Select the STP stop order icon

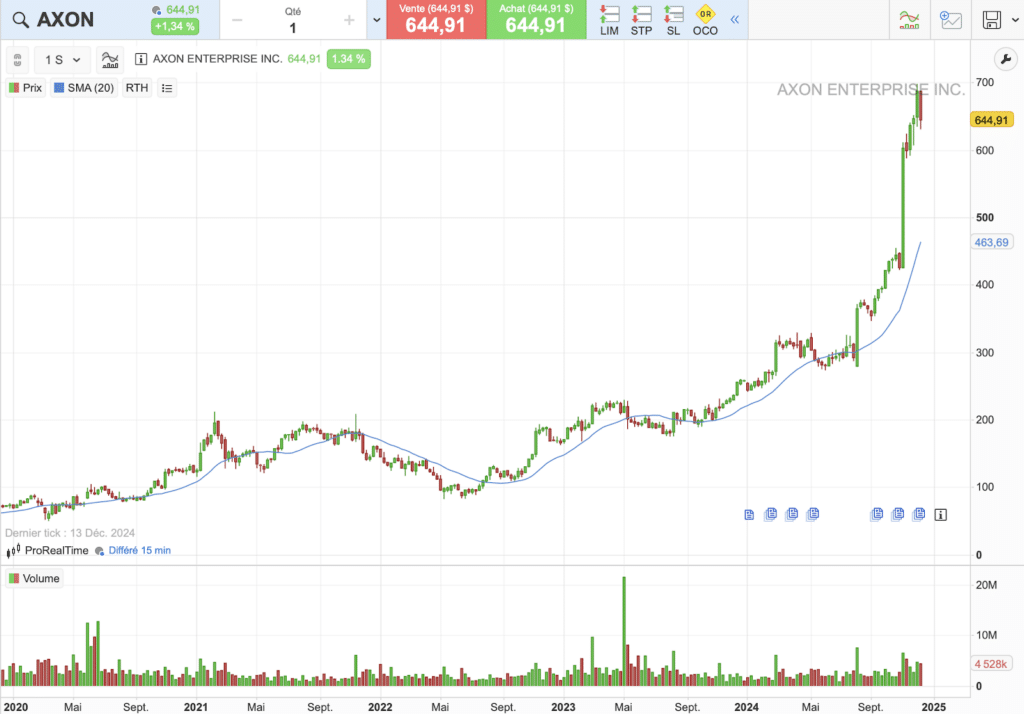coord(641,20)
